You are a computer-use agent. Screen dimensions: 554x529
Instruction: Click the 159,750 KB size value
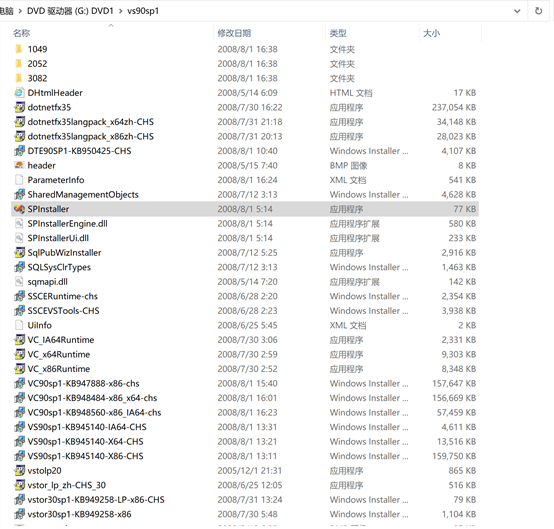tap(454, 456)
